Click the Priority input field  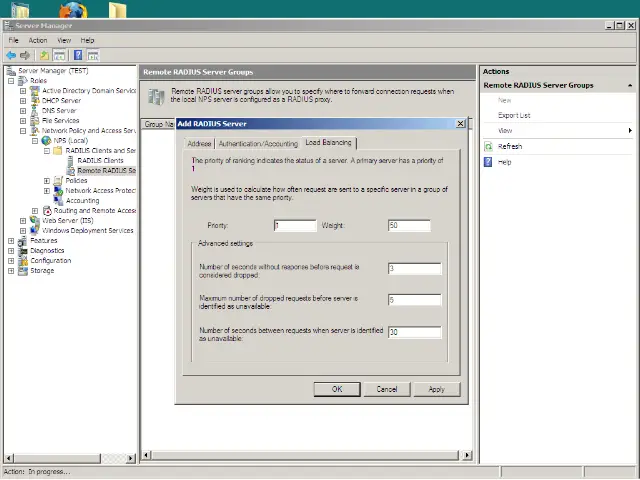(x=295, y=225)
